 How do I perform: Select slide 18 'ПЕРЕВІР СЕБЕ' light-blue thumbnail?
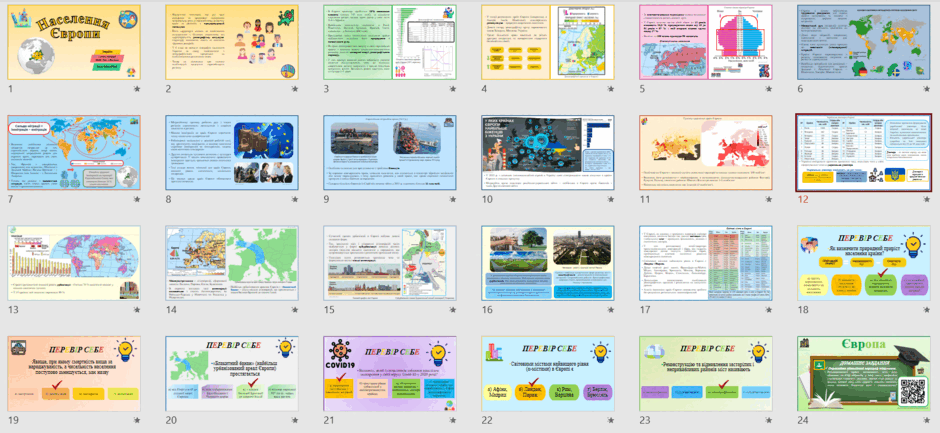point(864,263)
